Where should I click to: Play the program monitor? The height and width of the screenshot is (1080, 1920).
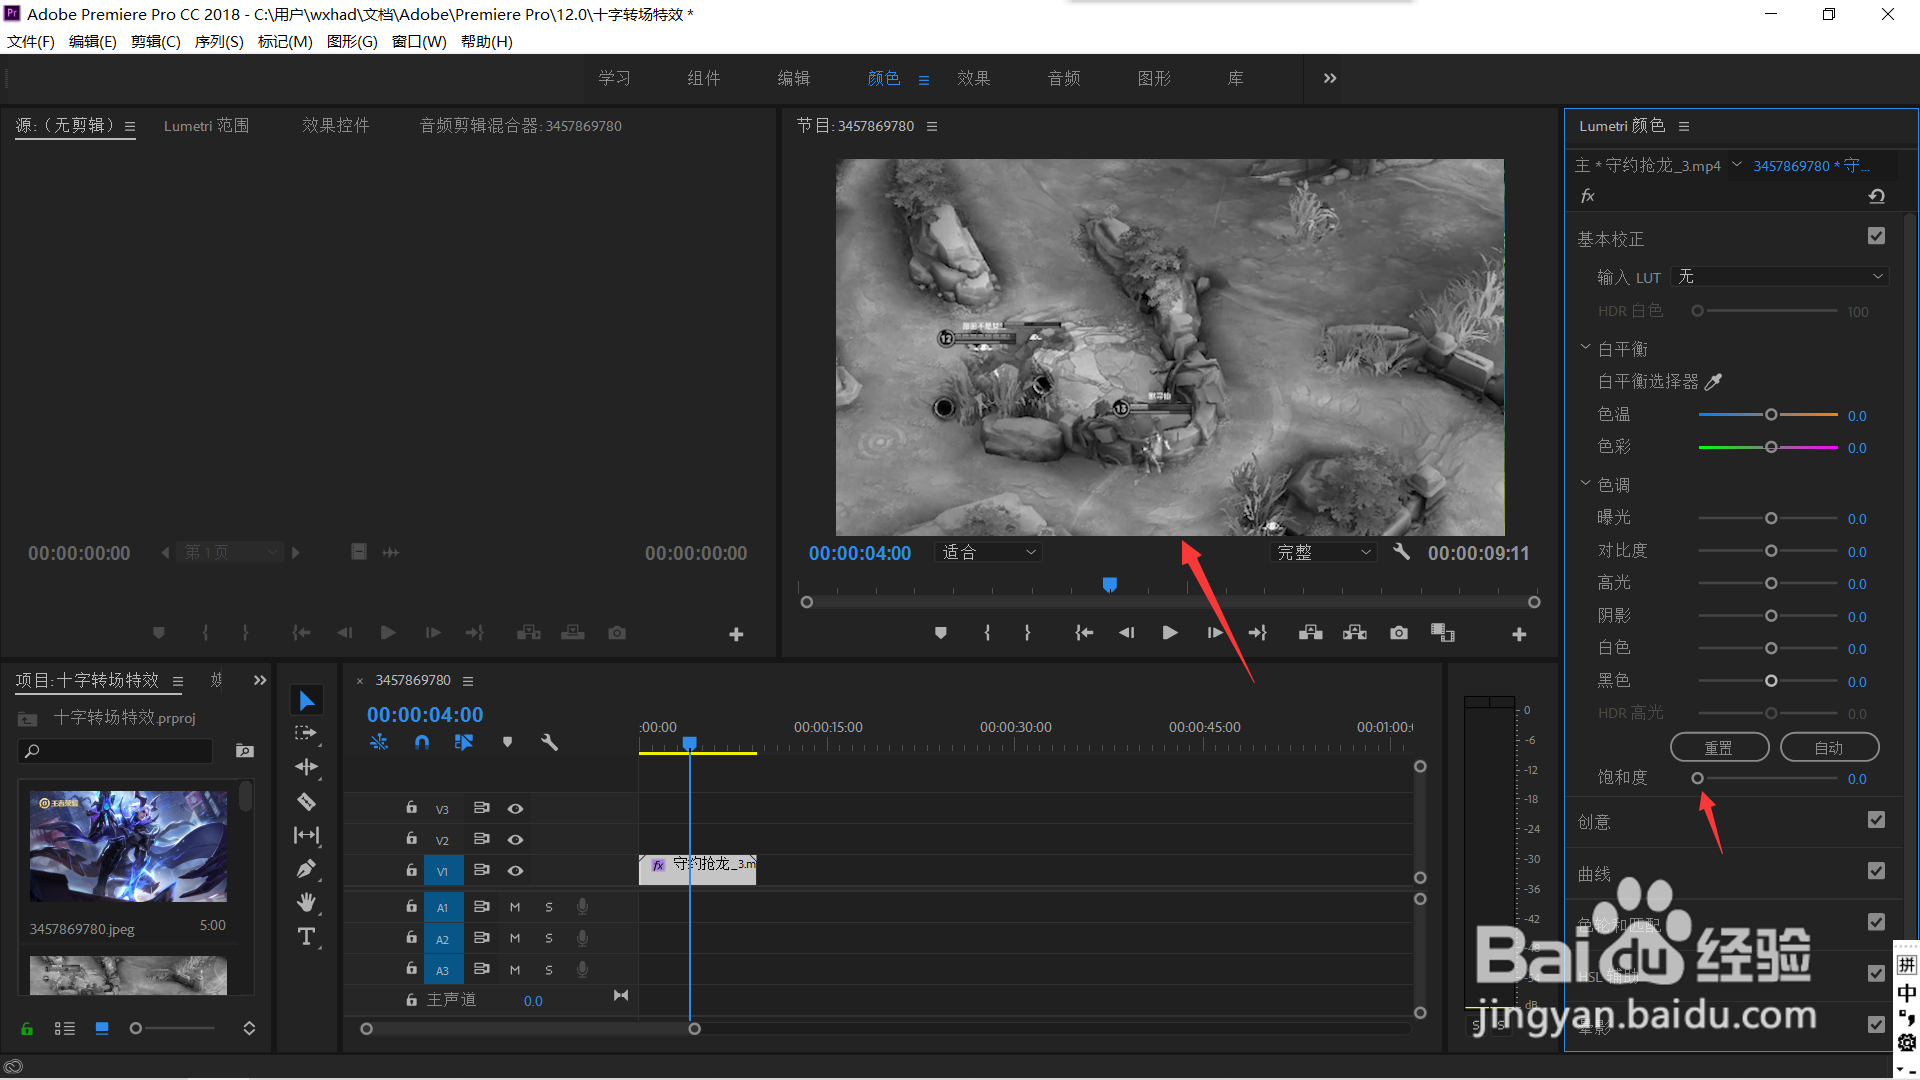pyautogui.click(x=1170, y=633)
